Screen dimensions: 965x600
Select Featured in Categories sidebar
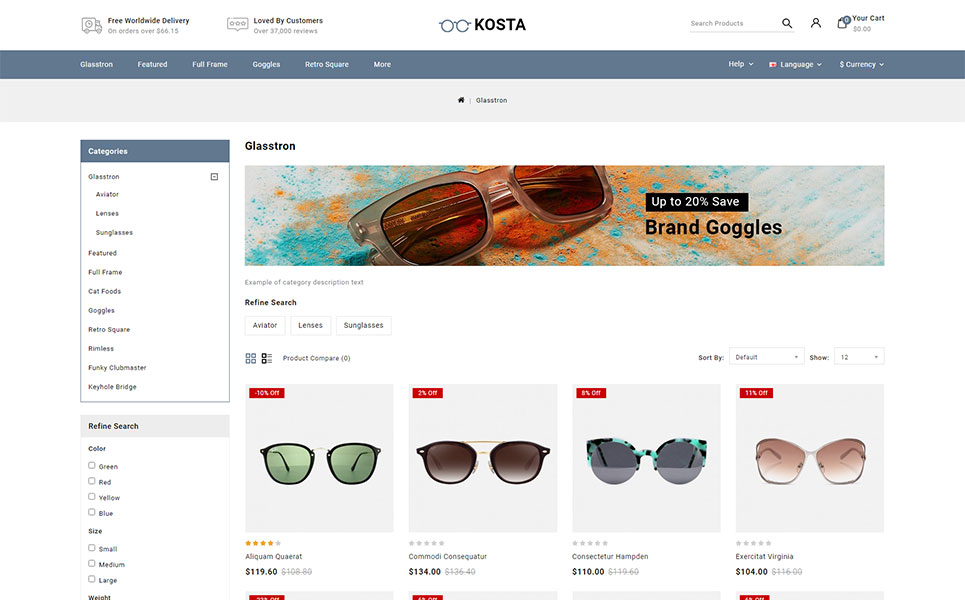click(102, 253)
